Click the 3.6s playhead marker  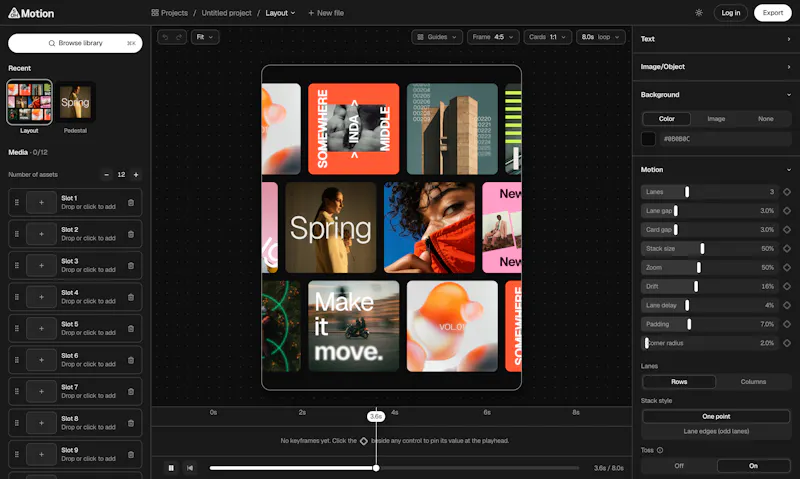coord(376,416)
